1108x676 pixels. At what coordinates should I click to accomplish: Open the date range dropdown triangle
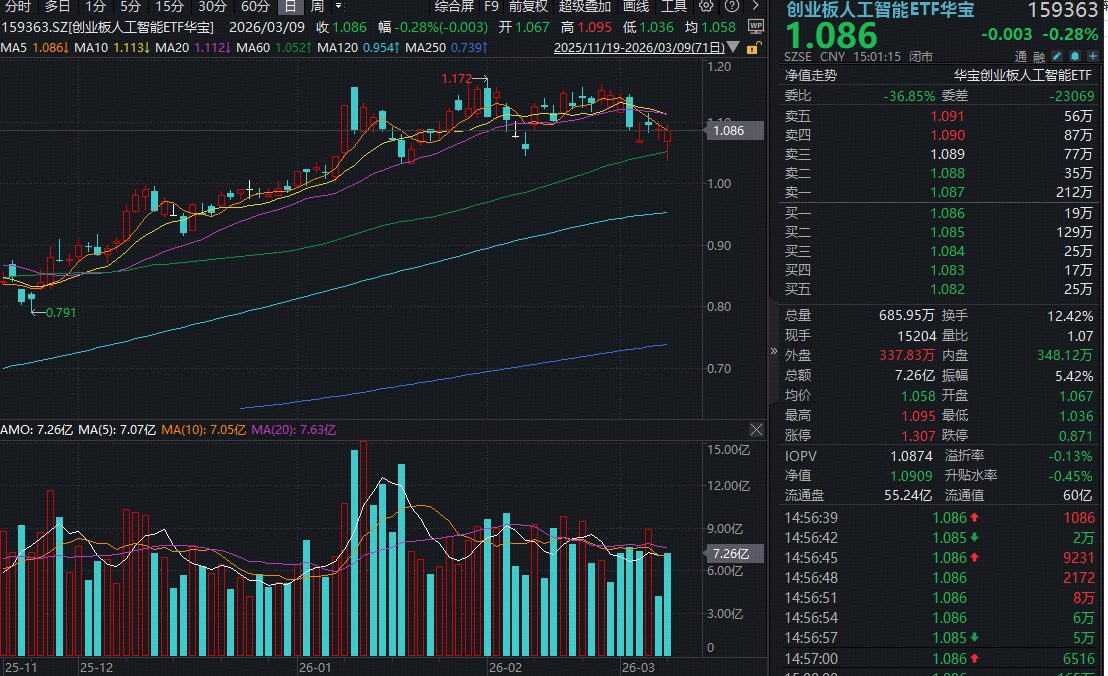click(732, 47)
